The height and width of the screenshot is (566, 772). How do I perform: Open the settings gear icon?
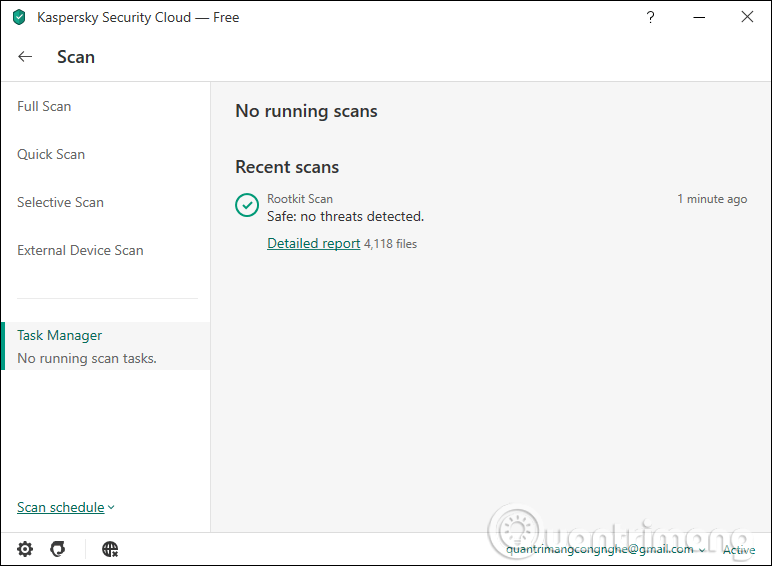pos(25,549)
